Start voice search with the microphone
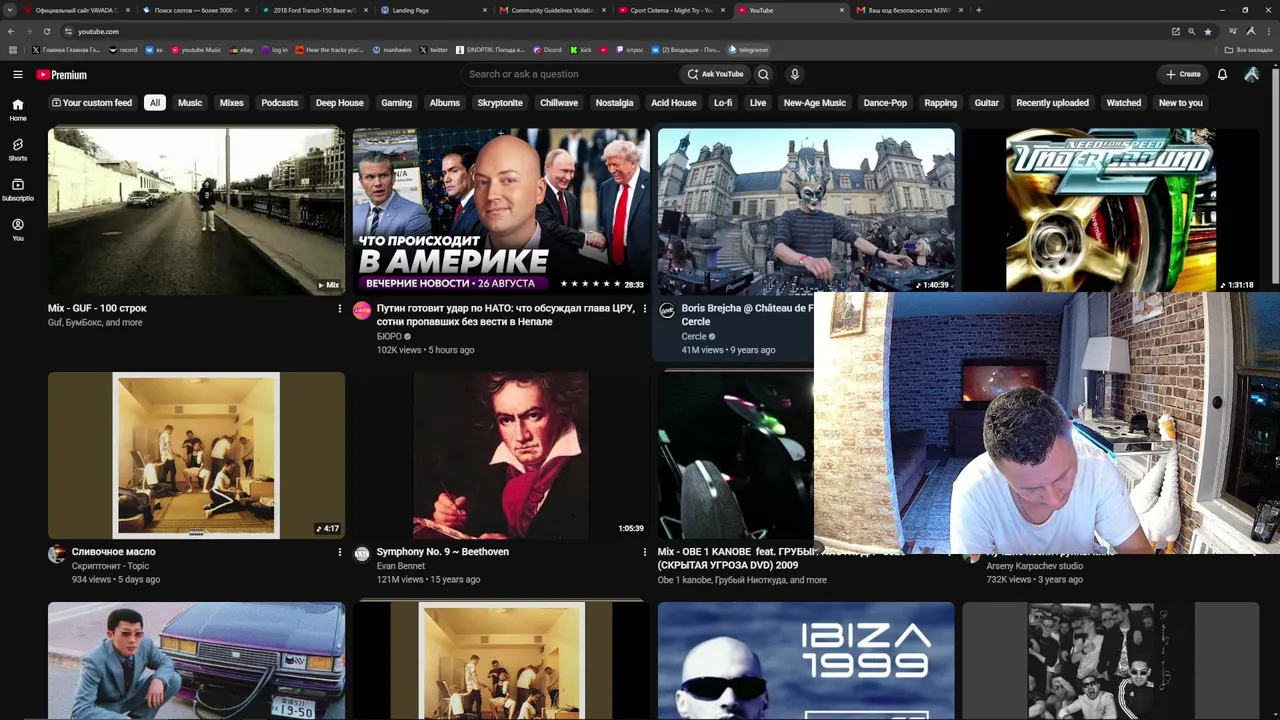The width and height of the screenshot is (1280, 720). click(795, 74)
